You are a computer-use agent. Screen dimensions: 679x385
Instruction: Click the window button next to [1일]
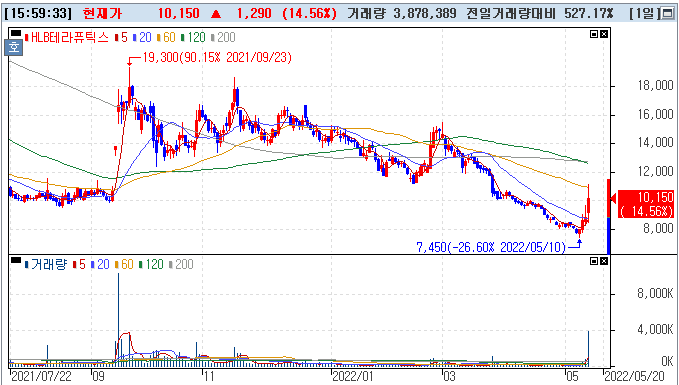[x=667, y=13]
